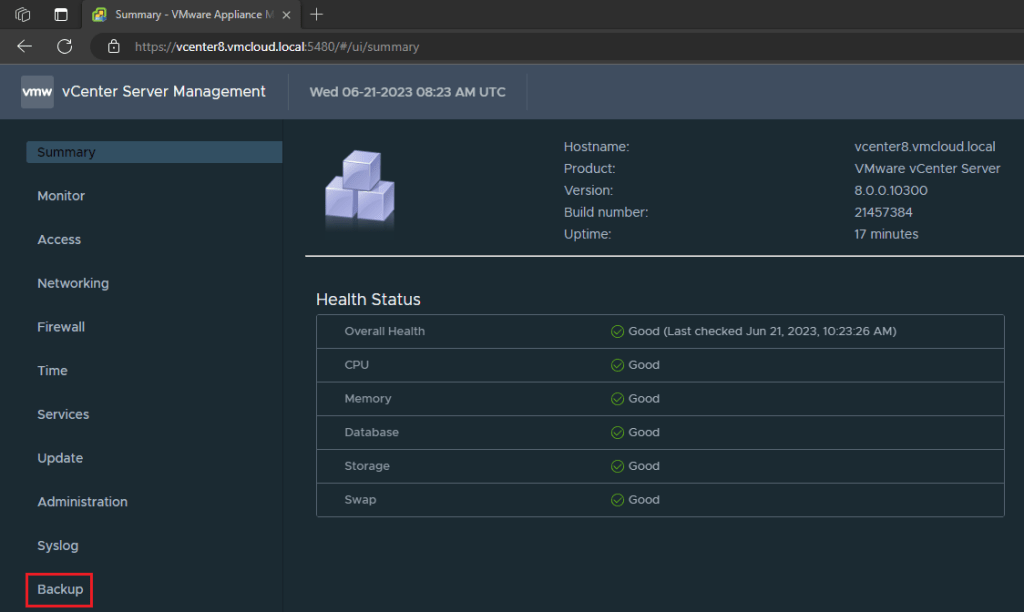1024x612 pixels.
Task: Open the Update section
Action: [x=60, y=458]
